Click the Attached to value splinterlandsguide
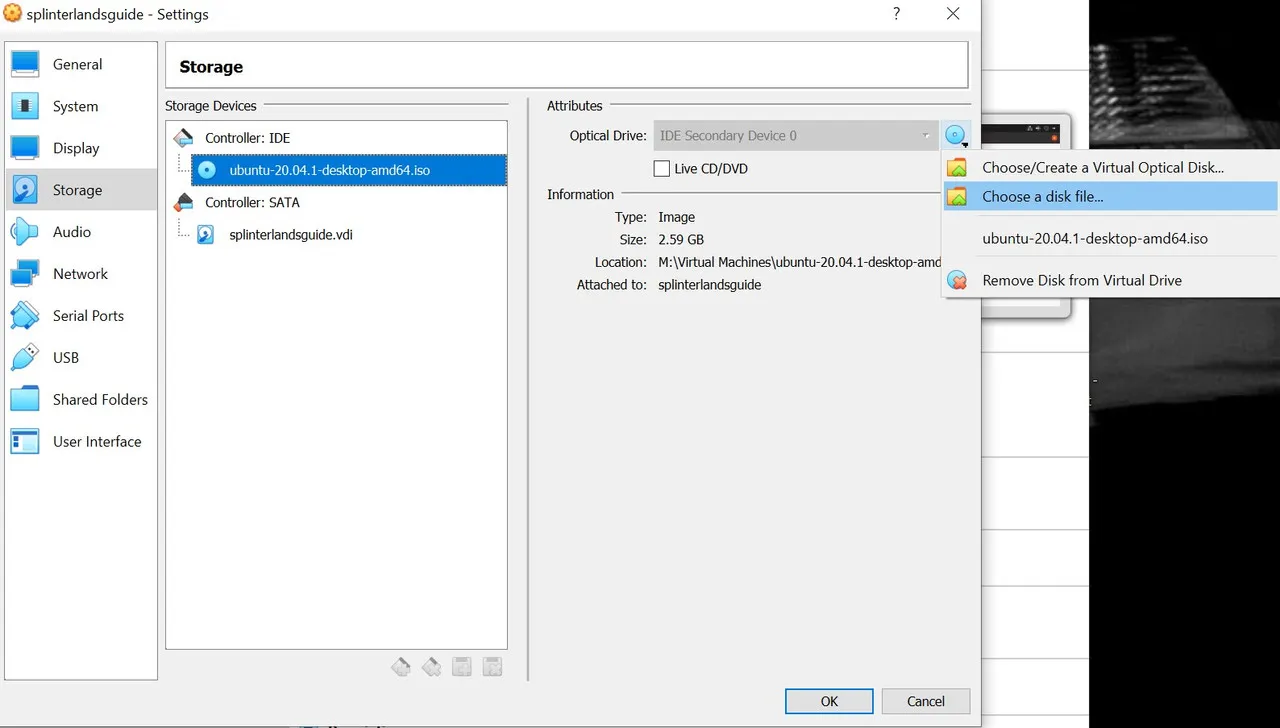This screenshot has height=728, width=1280. coord(710,285)
